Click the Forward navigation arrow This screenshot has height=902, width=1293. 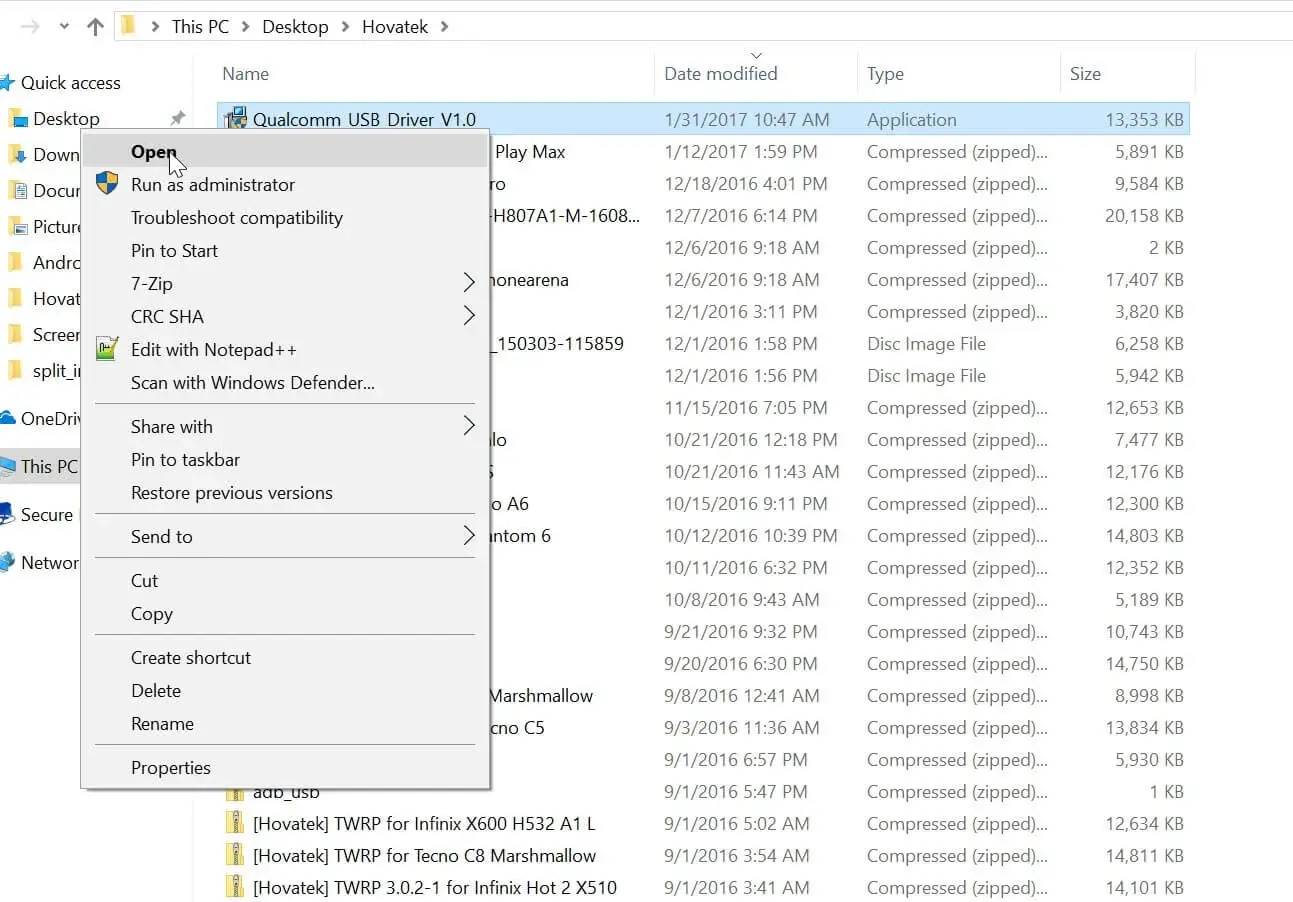click(x=30, y=27)
